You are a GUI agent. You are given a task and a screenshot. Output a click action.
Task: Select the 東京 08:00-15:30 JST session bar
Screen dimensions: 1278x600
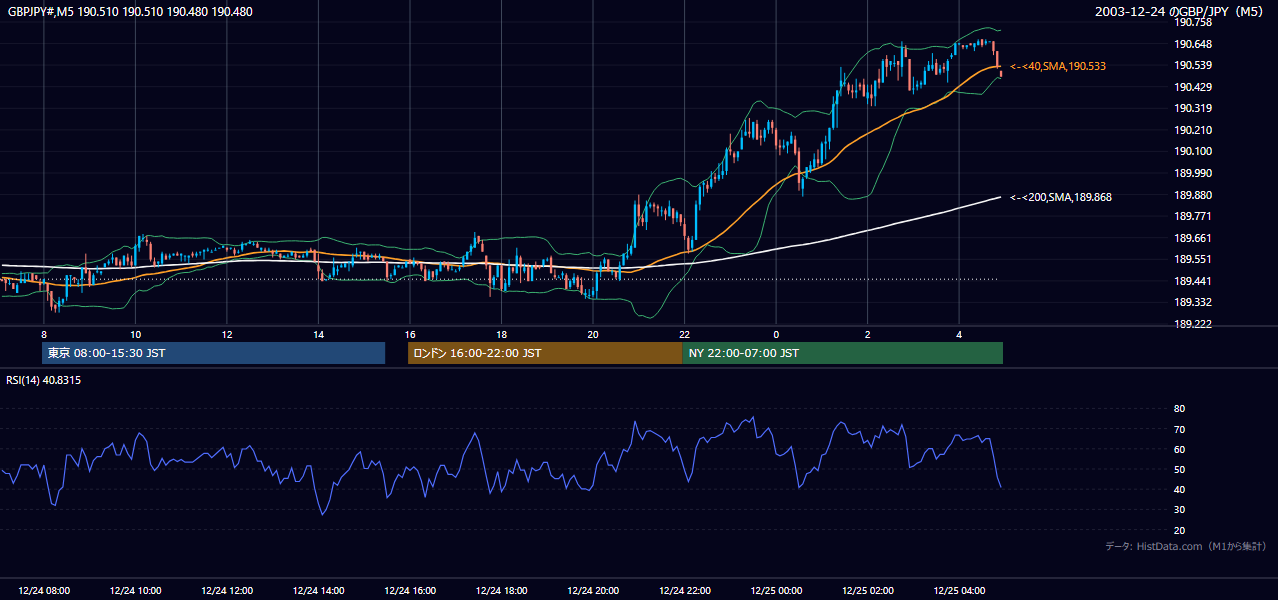213,353
